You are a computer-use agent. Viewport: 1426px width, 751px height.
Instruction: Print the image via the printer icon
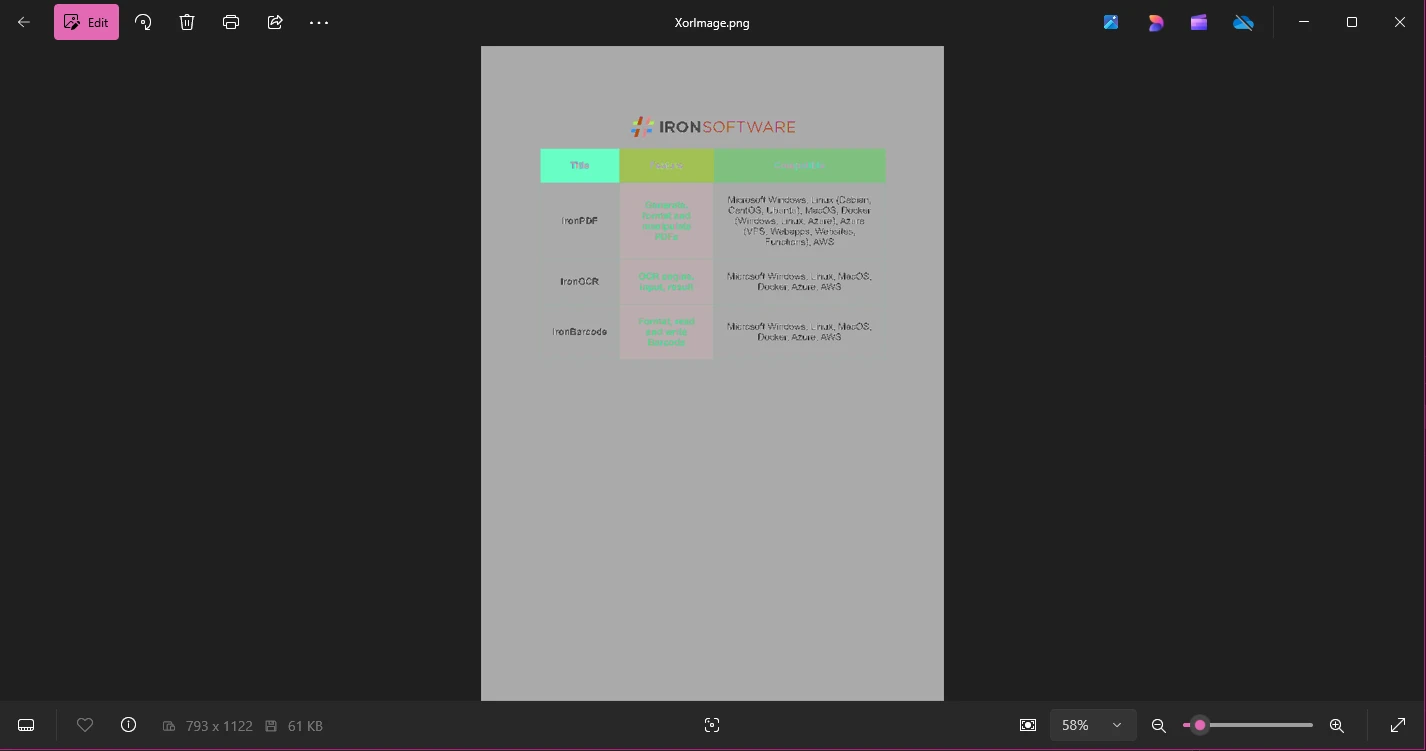231,22
